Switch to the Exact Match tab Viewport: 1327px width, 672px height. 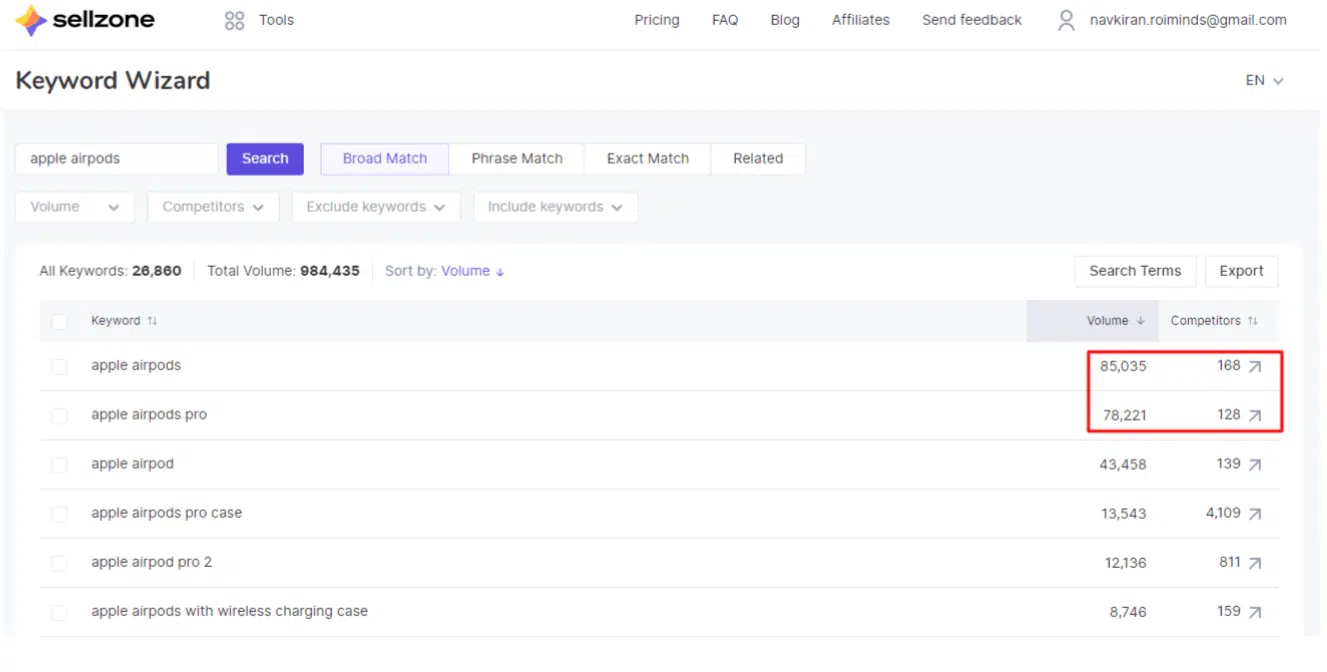[648, 158]
